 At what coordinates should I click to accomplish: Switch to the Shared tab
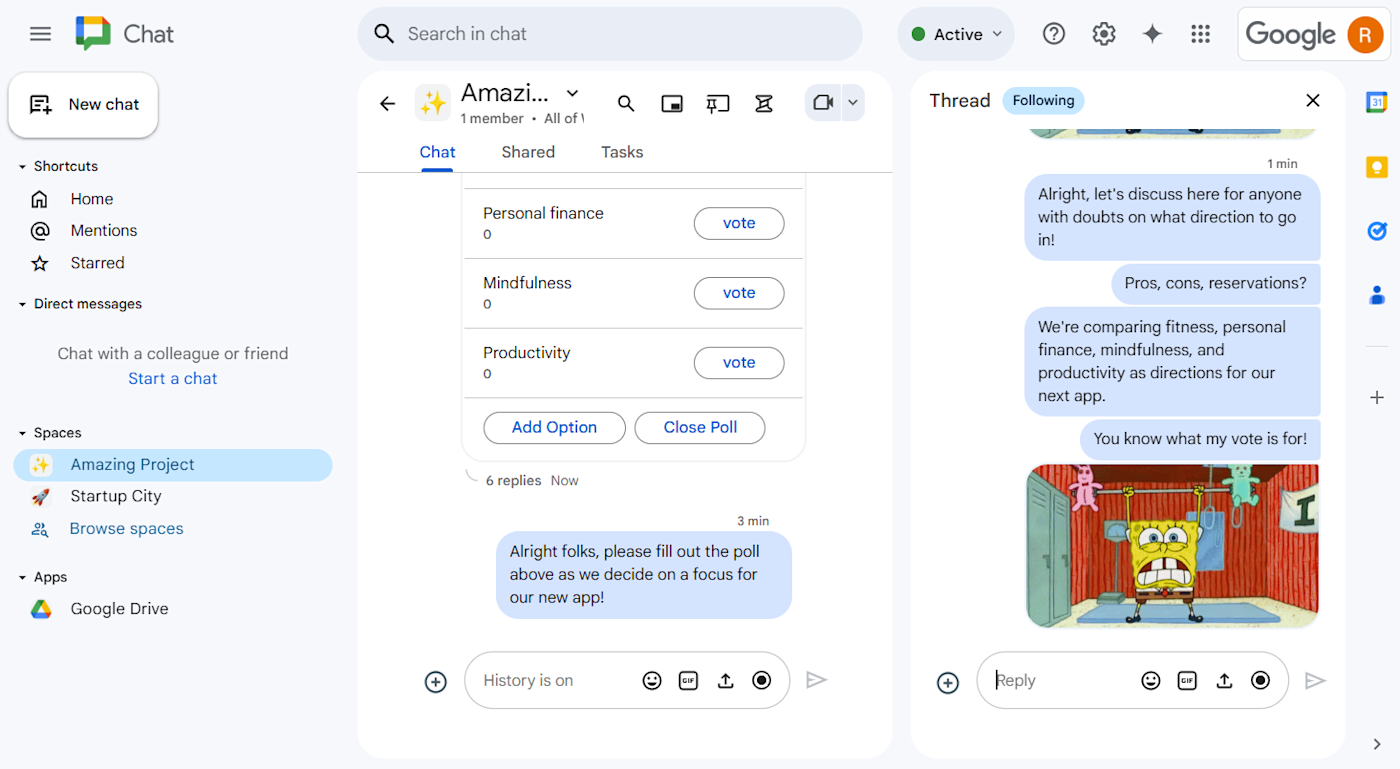pyautogui.click(x=528, y=152)
